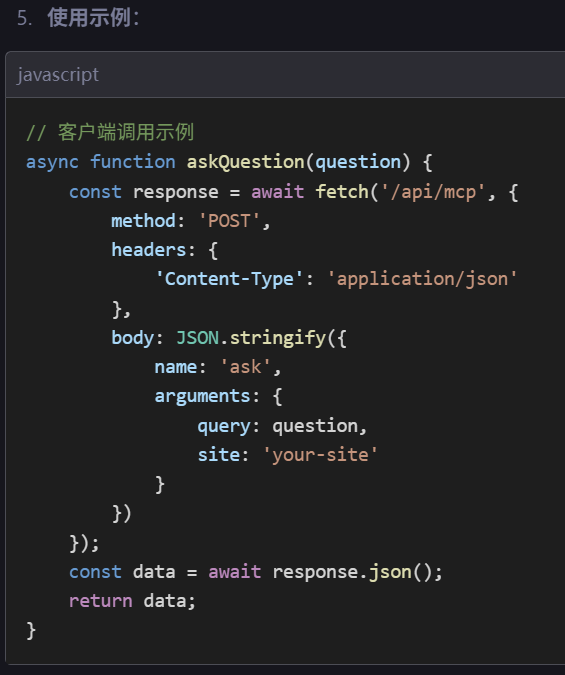Click the headers property key
Viewport: 565px width, 675px height.
pos(149,250)
